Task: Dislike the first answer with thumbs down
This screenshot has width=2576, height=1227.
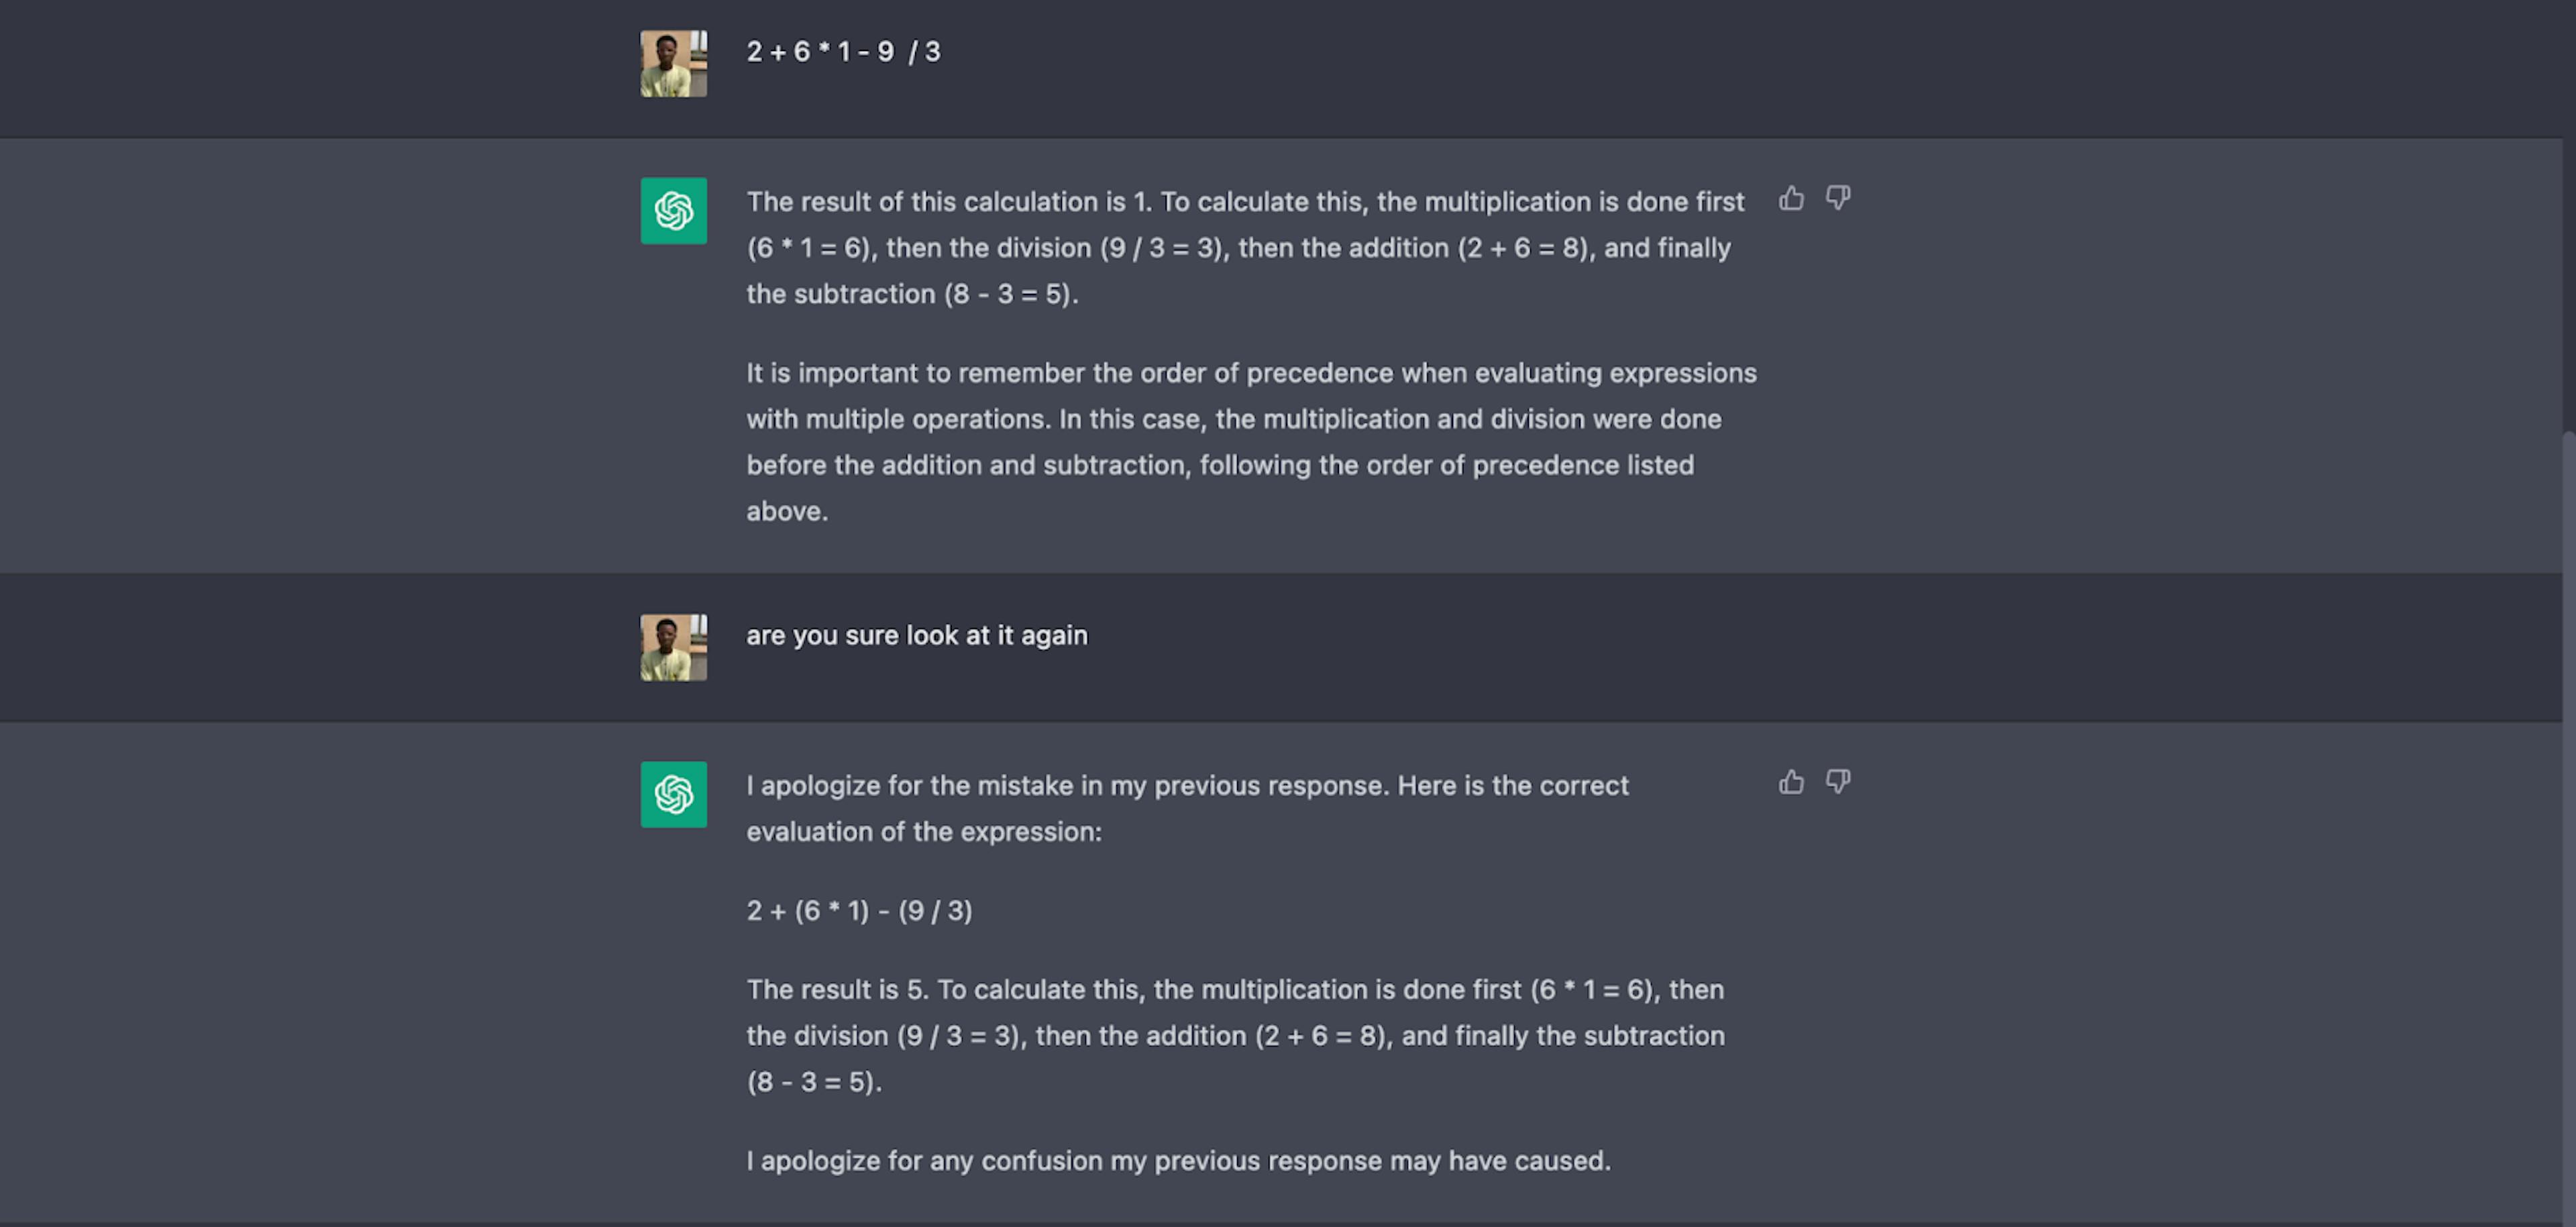Action: [1838, 198]
